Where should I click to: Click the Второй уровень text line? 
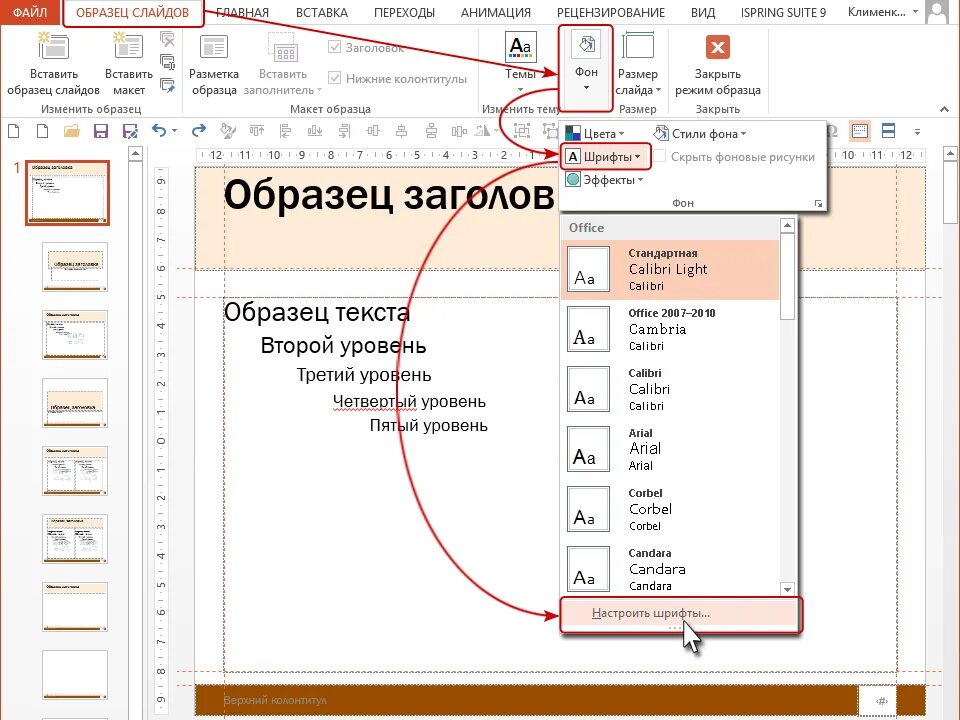tap(343, 345)
